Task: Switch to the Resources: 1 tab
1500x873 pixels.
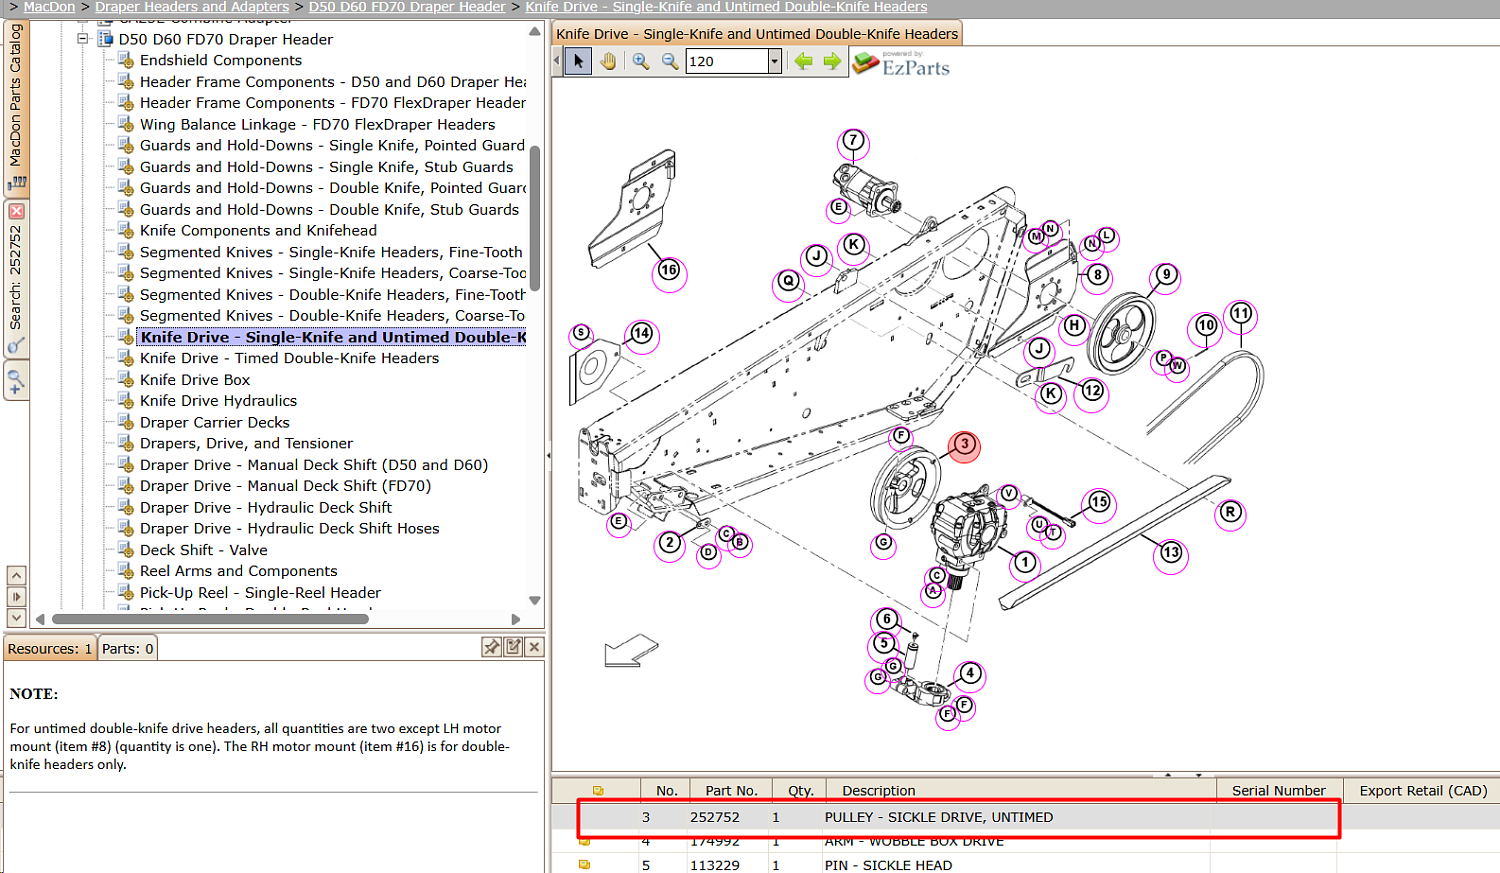Action: [x=50, y=648]
